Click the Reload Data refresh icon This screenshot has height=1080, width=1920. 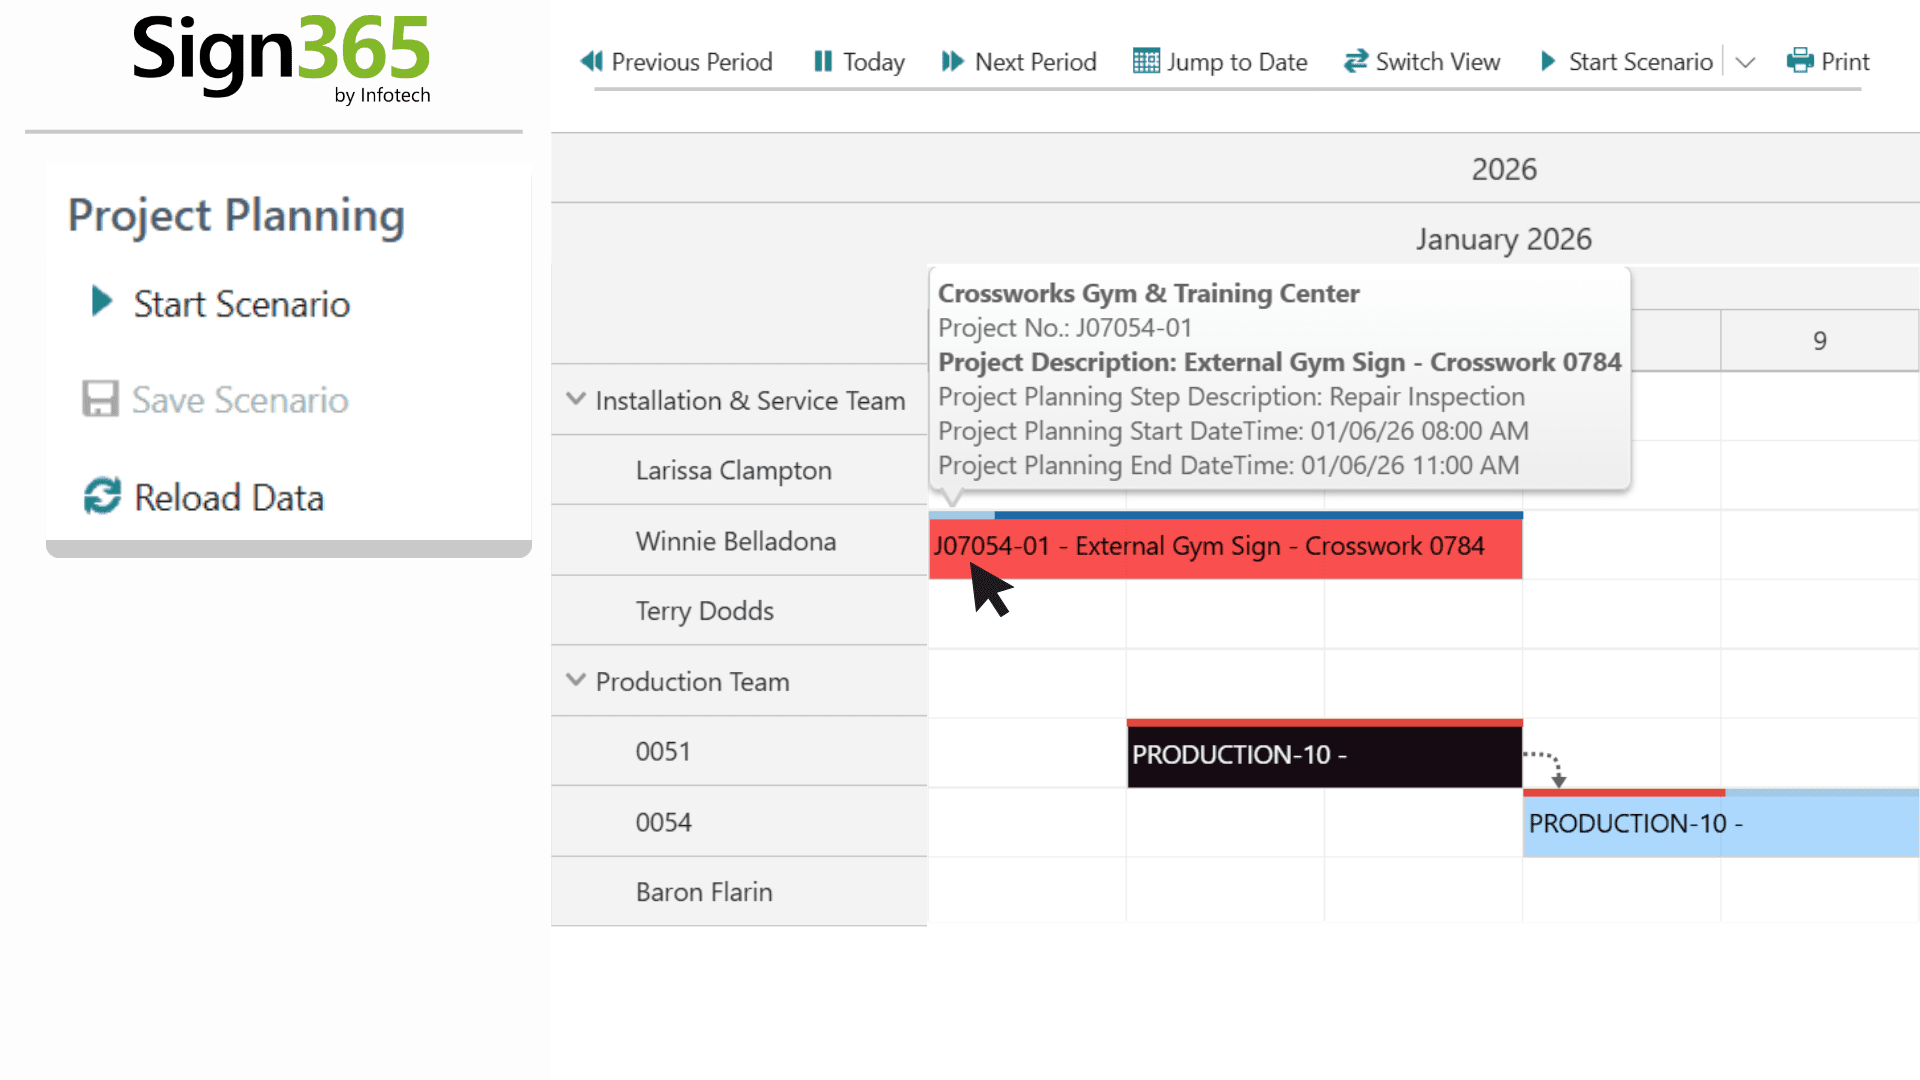[102, 497]
